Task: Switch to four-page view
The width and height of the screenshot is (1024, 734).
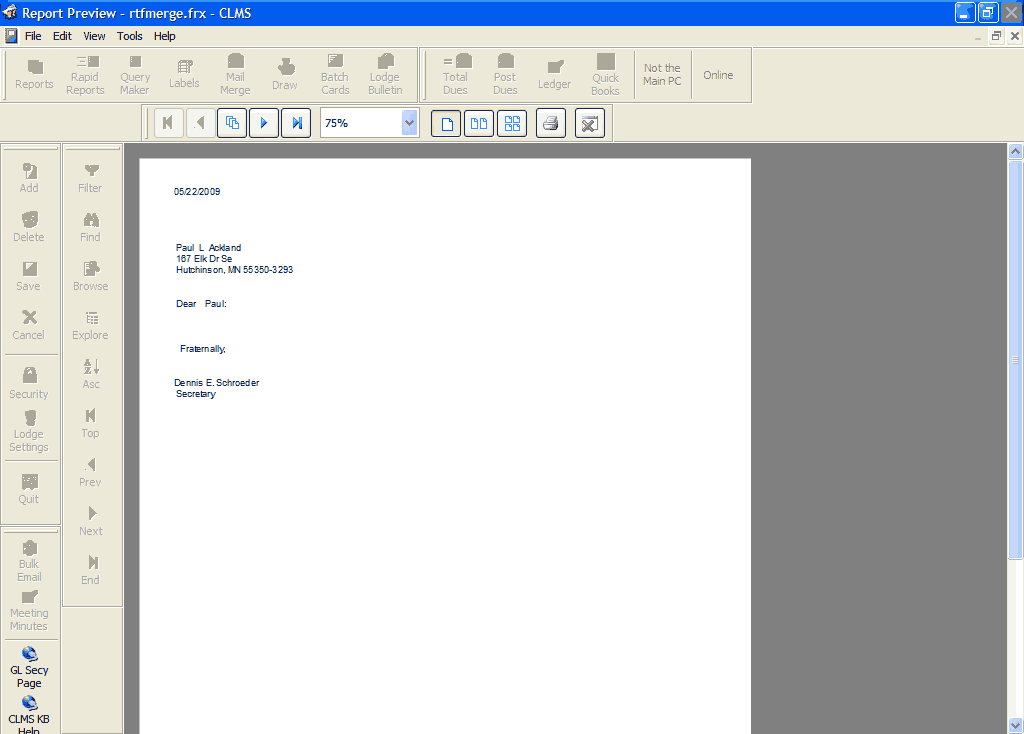Action: (x=512, y=123)
